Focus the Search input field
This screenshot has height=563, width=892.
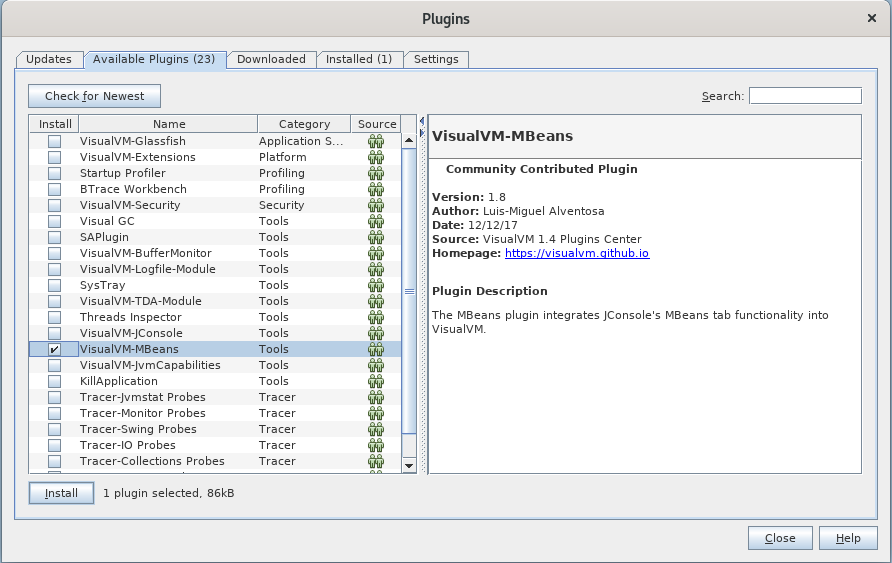point(806,96)
